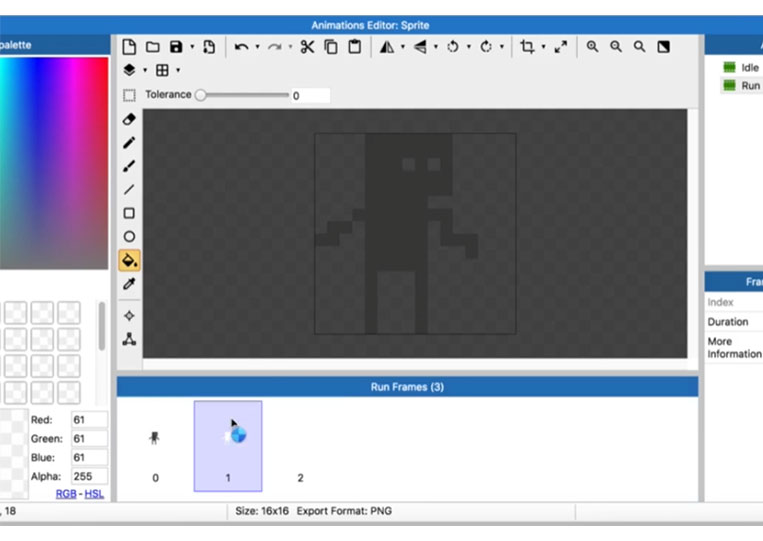Save the sprite with floppy icon
Image resolution: width=763 pixels, height=541 pixels.
pos(176,47)
